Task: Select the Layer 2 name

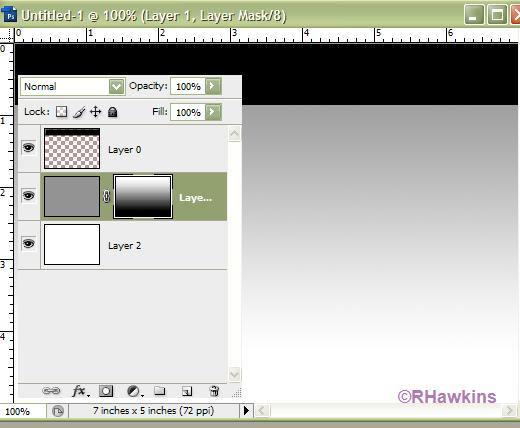Action: click(125, 246)
